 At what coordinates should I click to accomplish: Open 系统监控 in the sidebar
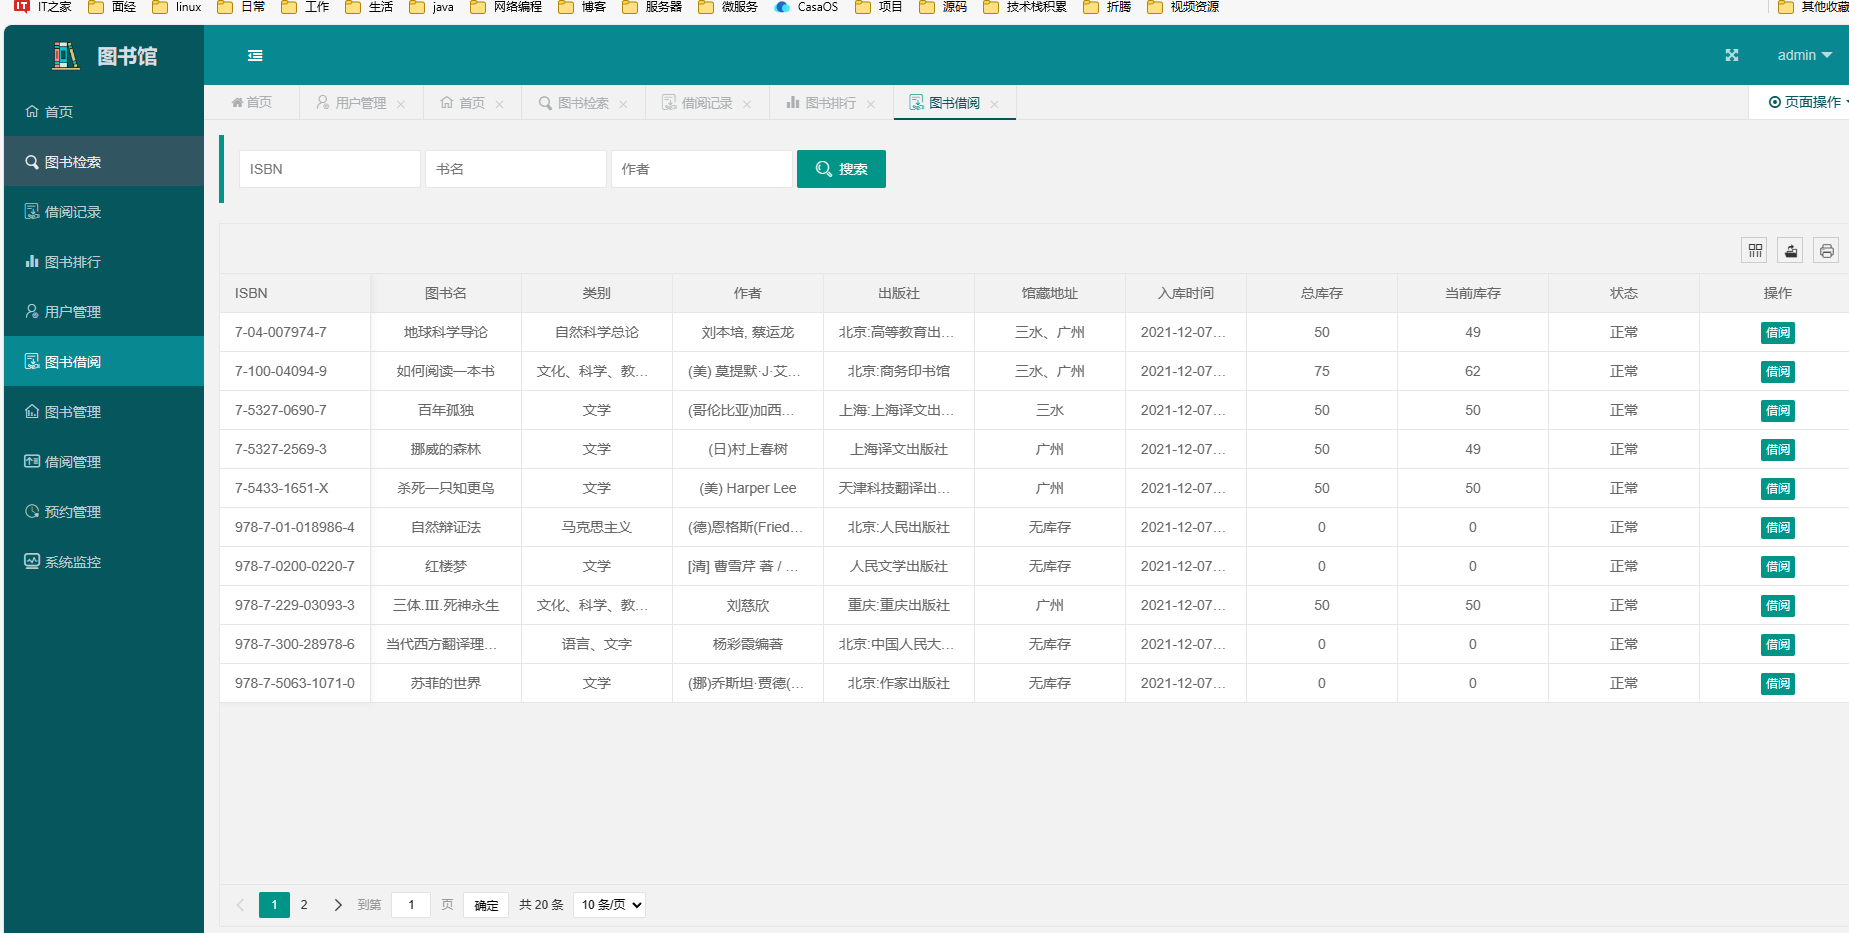tap(104, 561)
